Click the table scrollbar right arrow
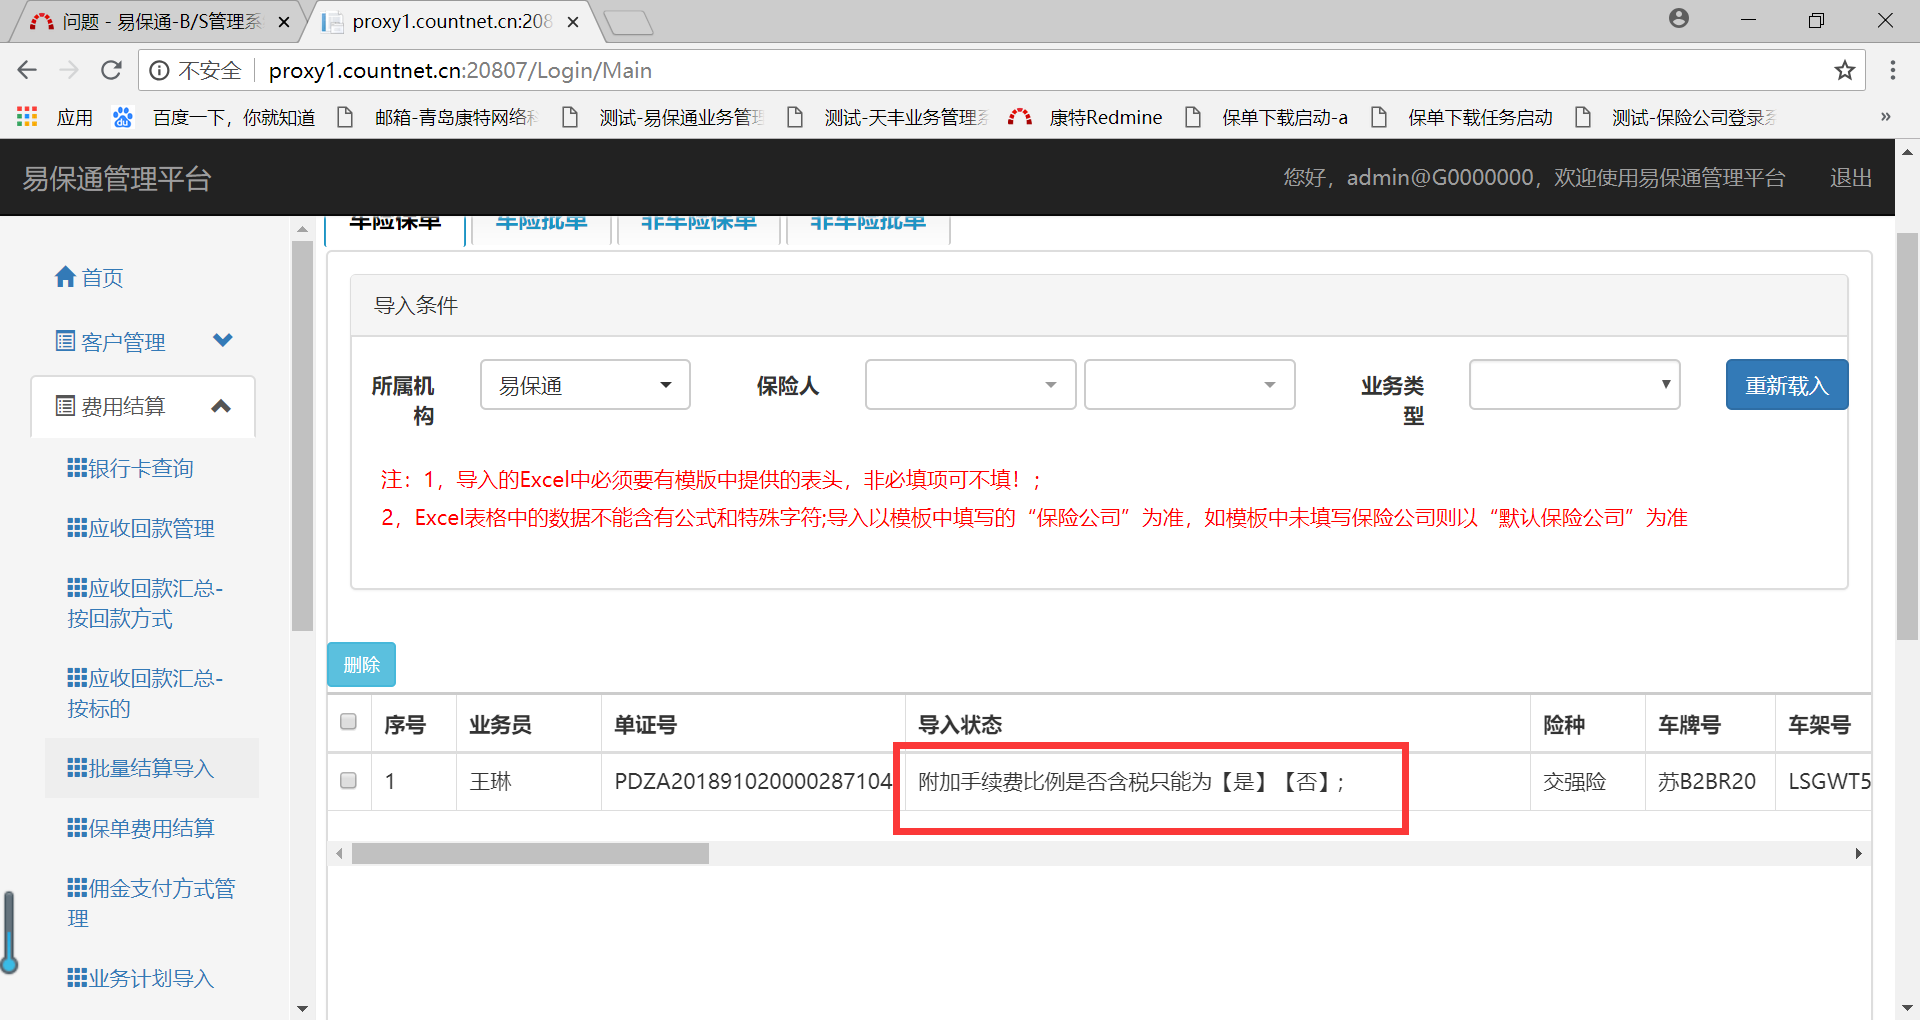Image resolution: width=1920 pixels, height=1020 pixels. pos(1858,853)
